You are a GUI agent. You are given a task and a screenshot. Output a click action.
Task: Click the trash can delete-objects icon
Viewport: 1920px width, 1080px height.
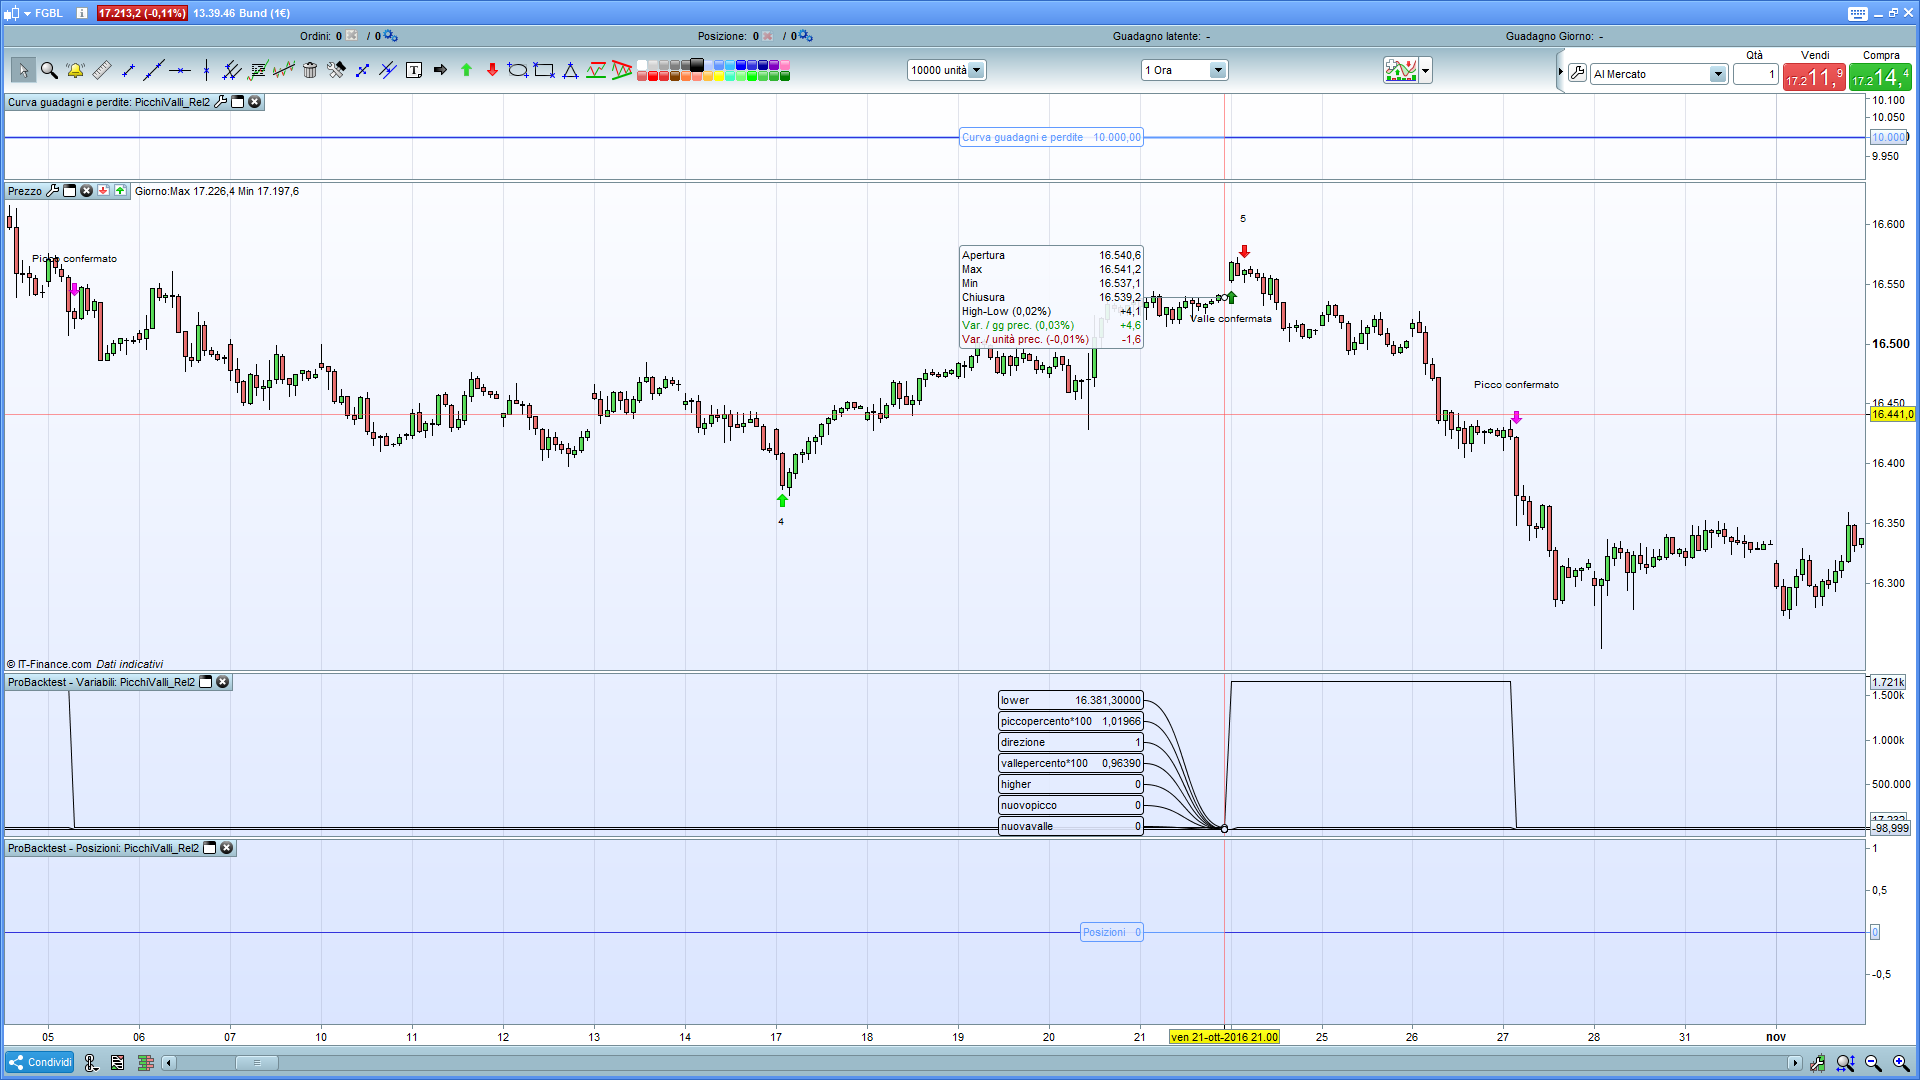point(310,70)
